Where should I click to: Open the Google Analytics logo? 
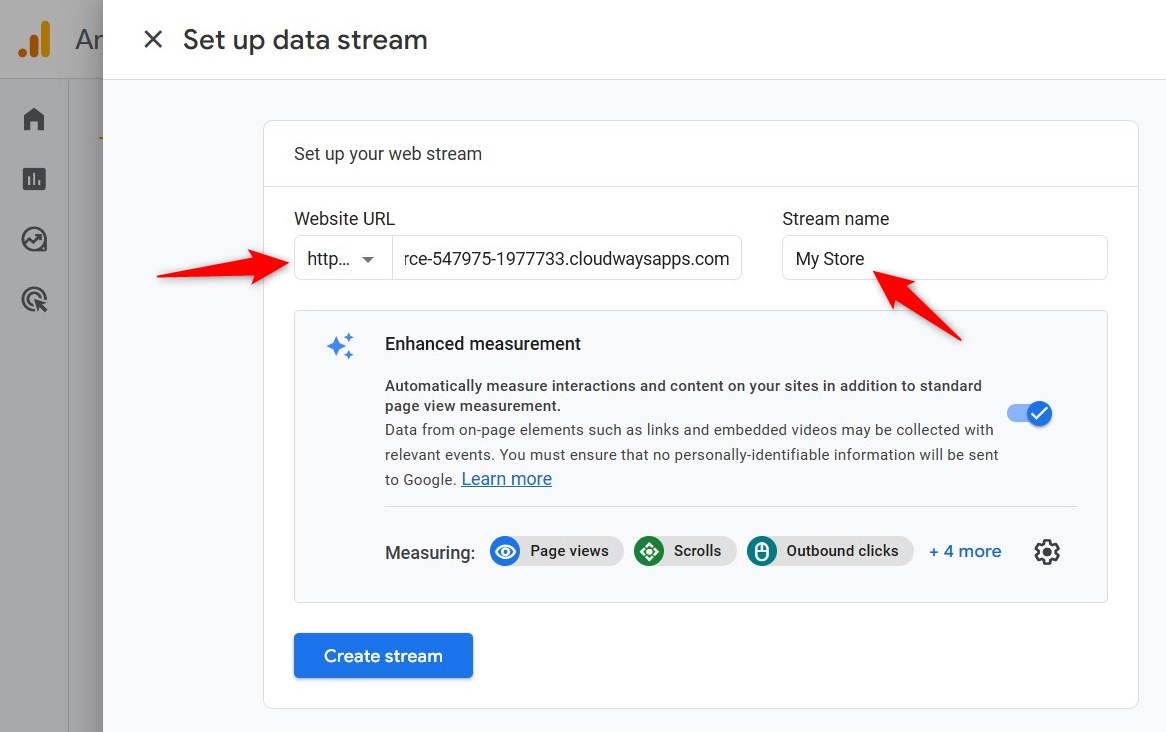pos(35,39)
